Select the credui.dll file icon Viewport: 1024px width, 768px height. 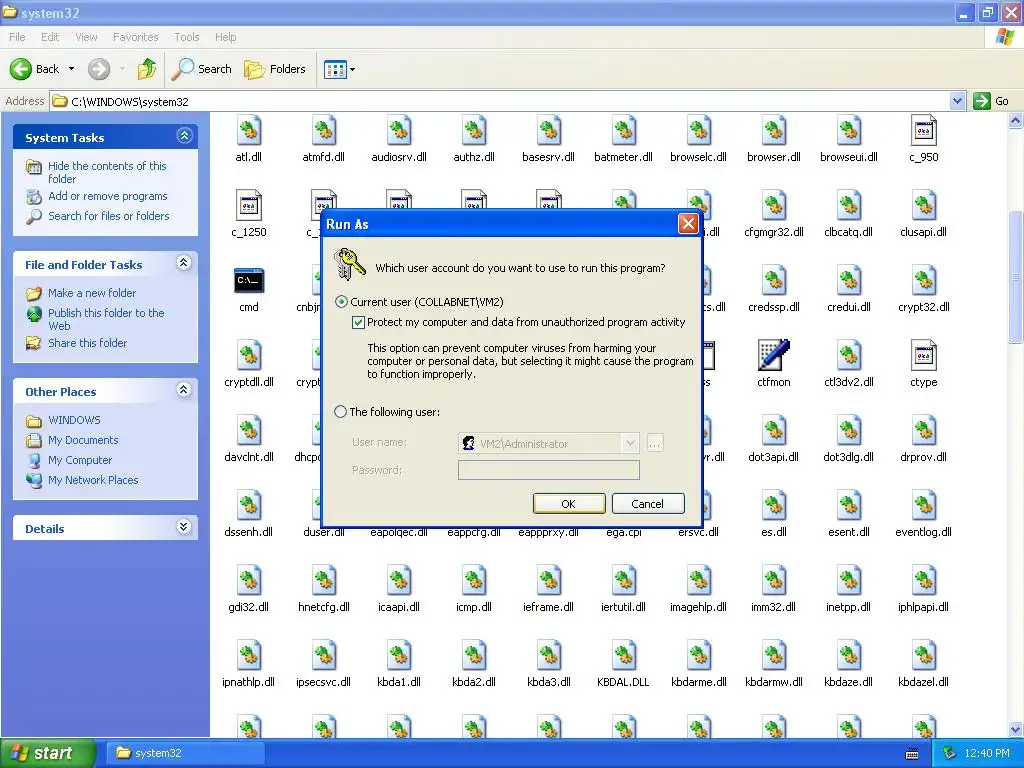tap(849, 281)
